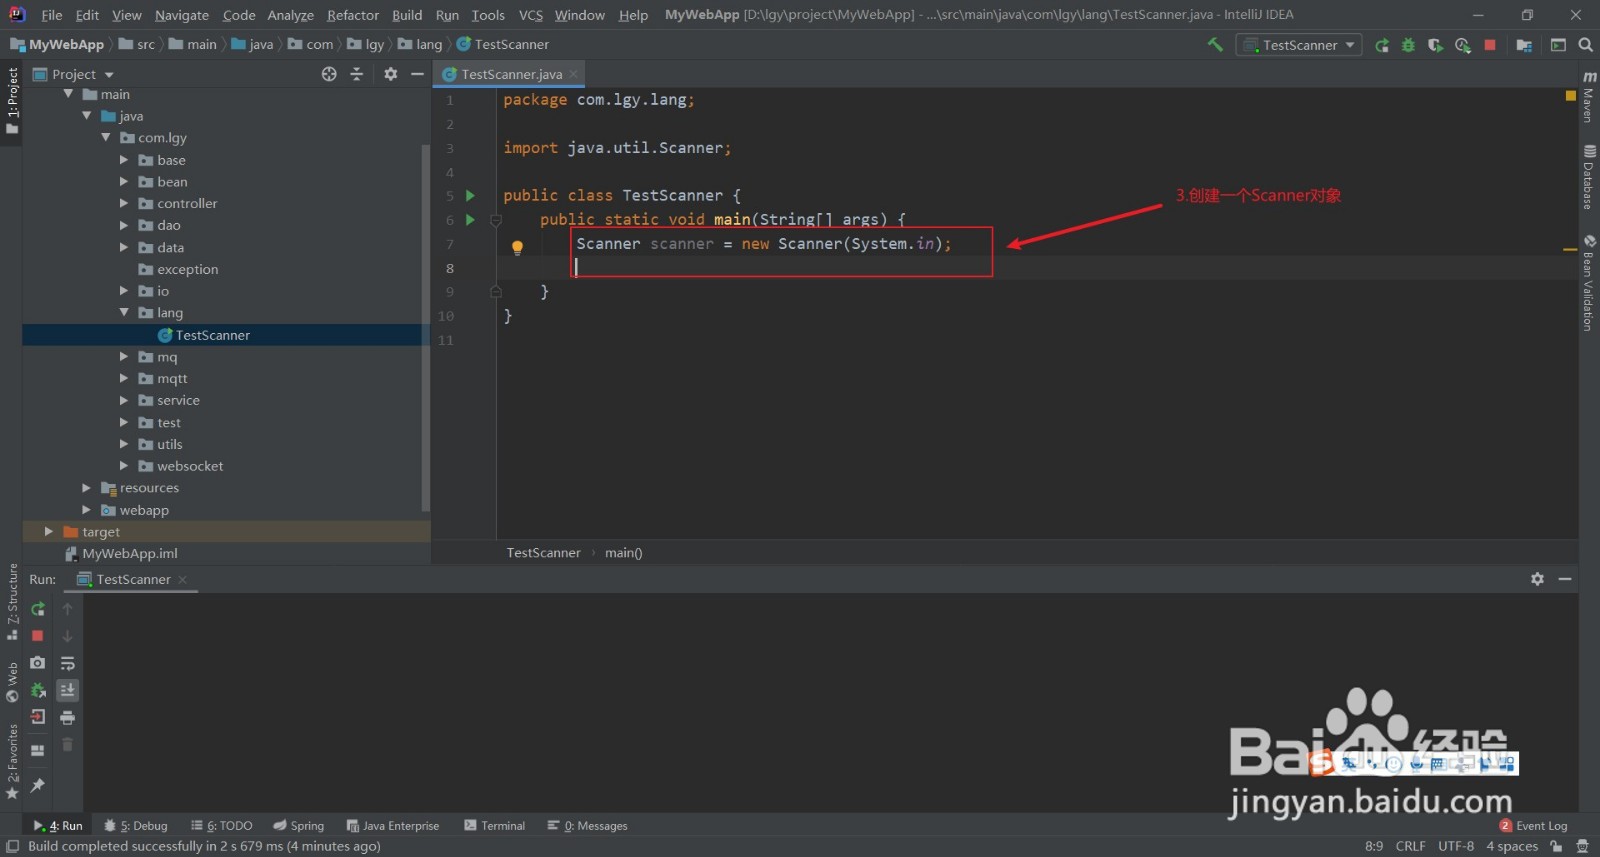Collapse the lang folder
The width and height of the screenshot is (1600, 857).
[x=124, y=313]
